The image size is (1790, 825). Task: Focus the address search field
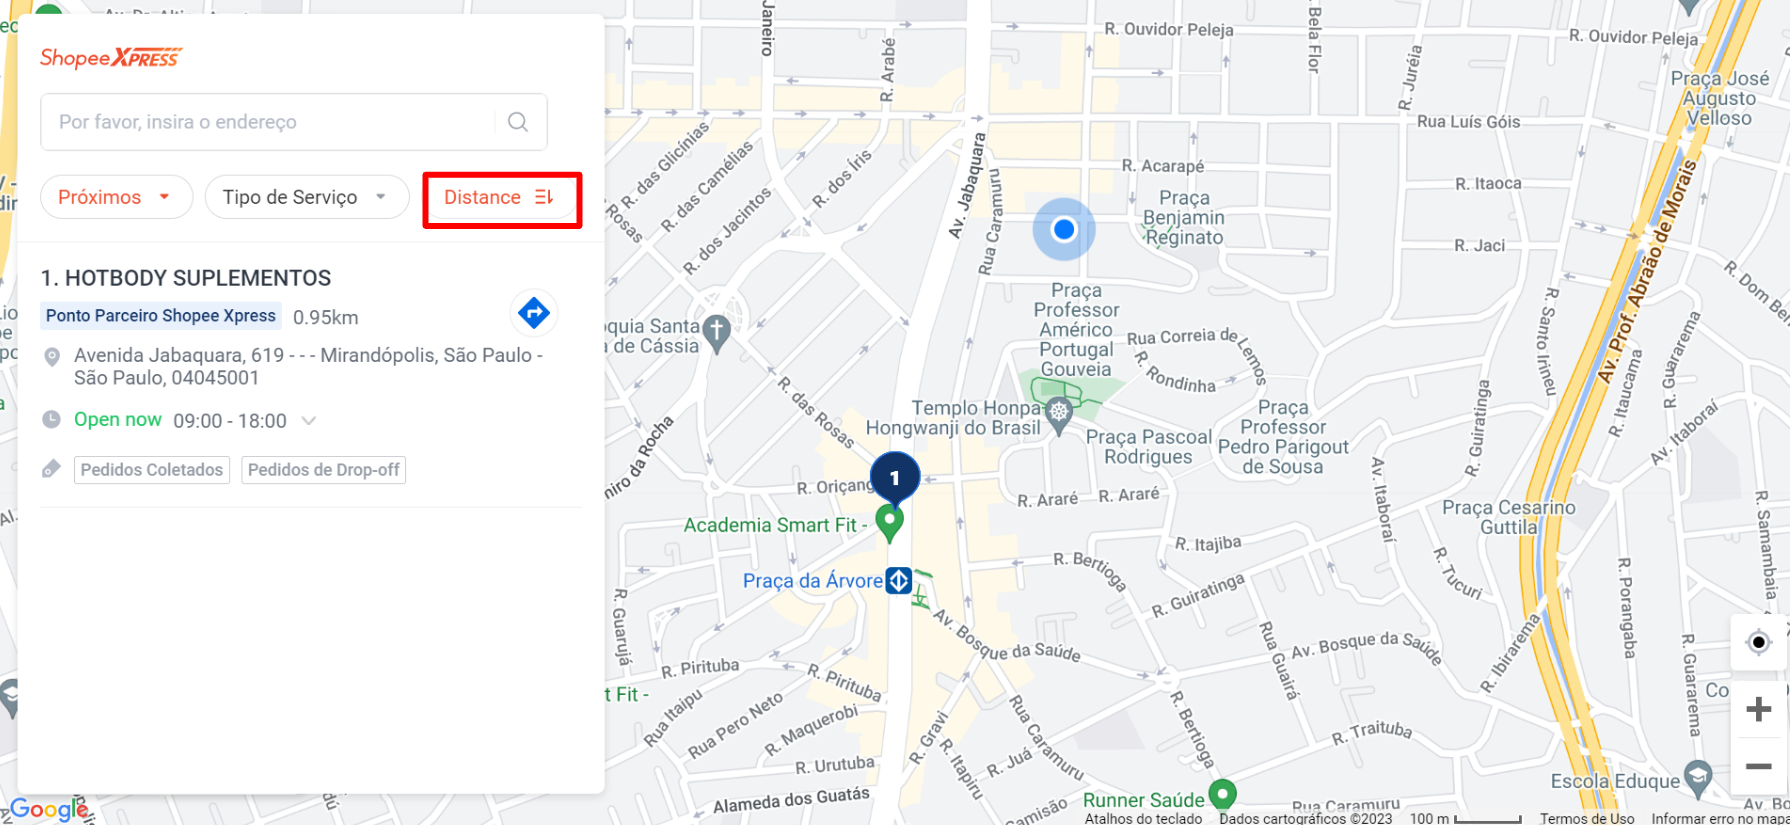[x=268, y=122]
